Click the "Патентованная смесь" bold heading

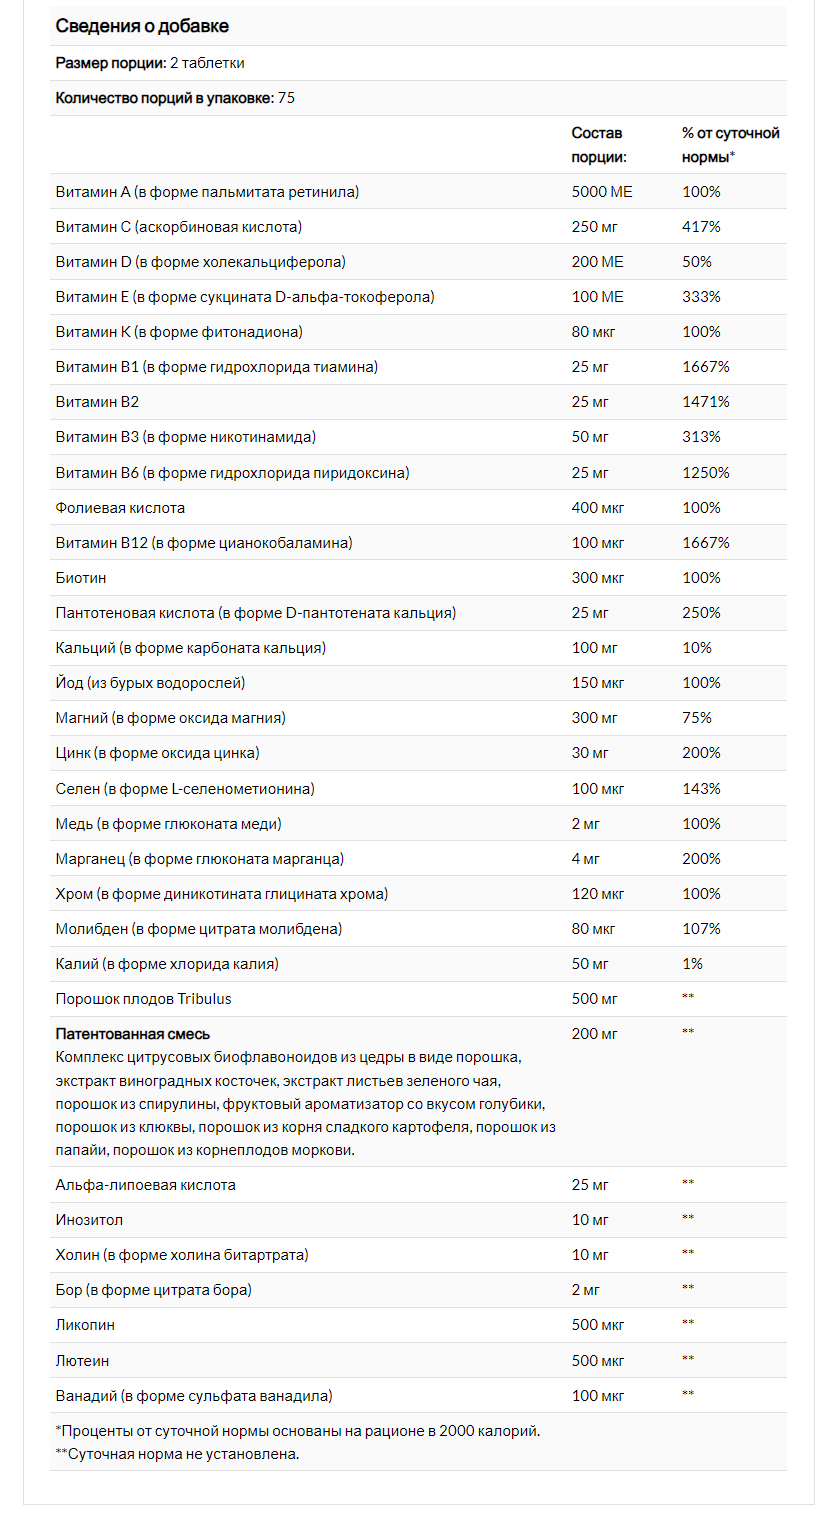pyautogui.click(x=133, y=1034)
